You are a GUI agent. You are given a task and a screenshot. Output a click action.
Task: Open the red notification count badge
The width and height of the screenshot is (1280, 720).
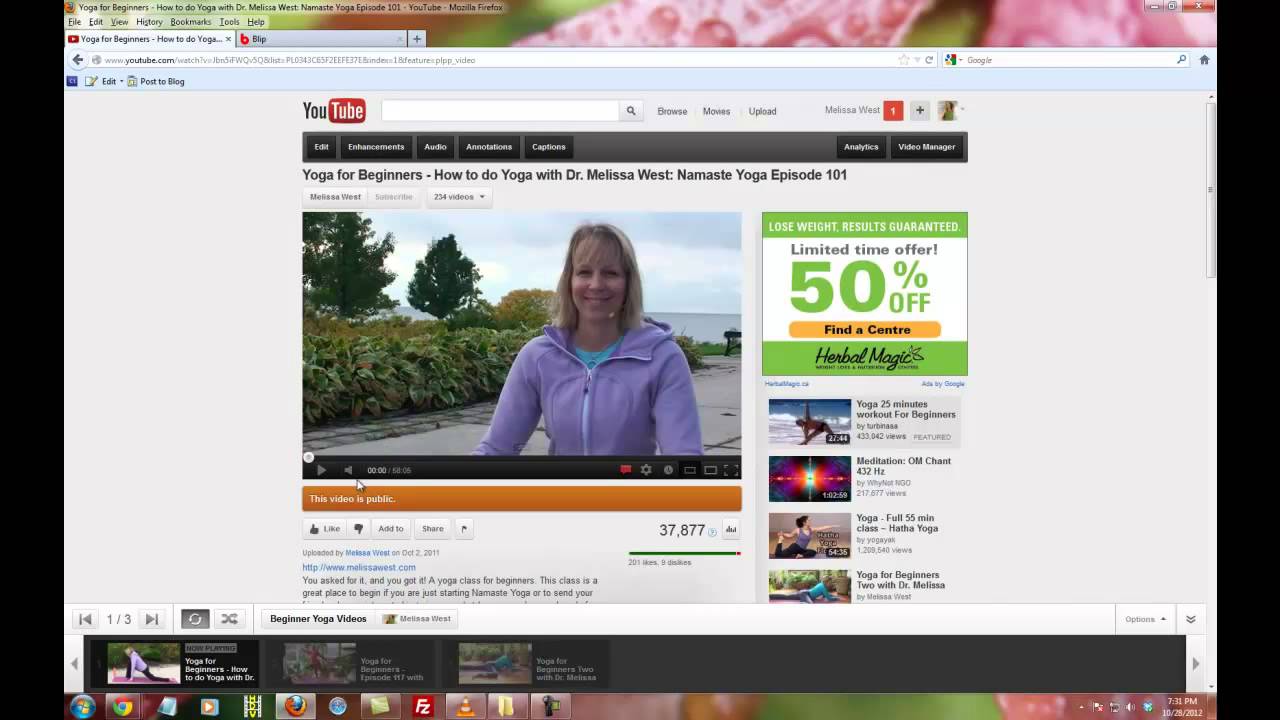click(893, 111)
